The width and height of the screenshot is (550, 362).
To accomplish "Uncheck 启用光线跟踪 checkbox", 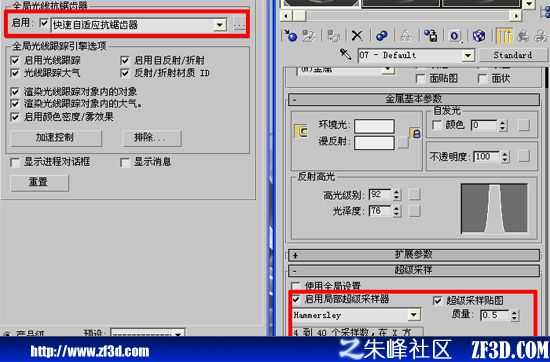I will (15, 60).
